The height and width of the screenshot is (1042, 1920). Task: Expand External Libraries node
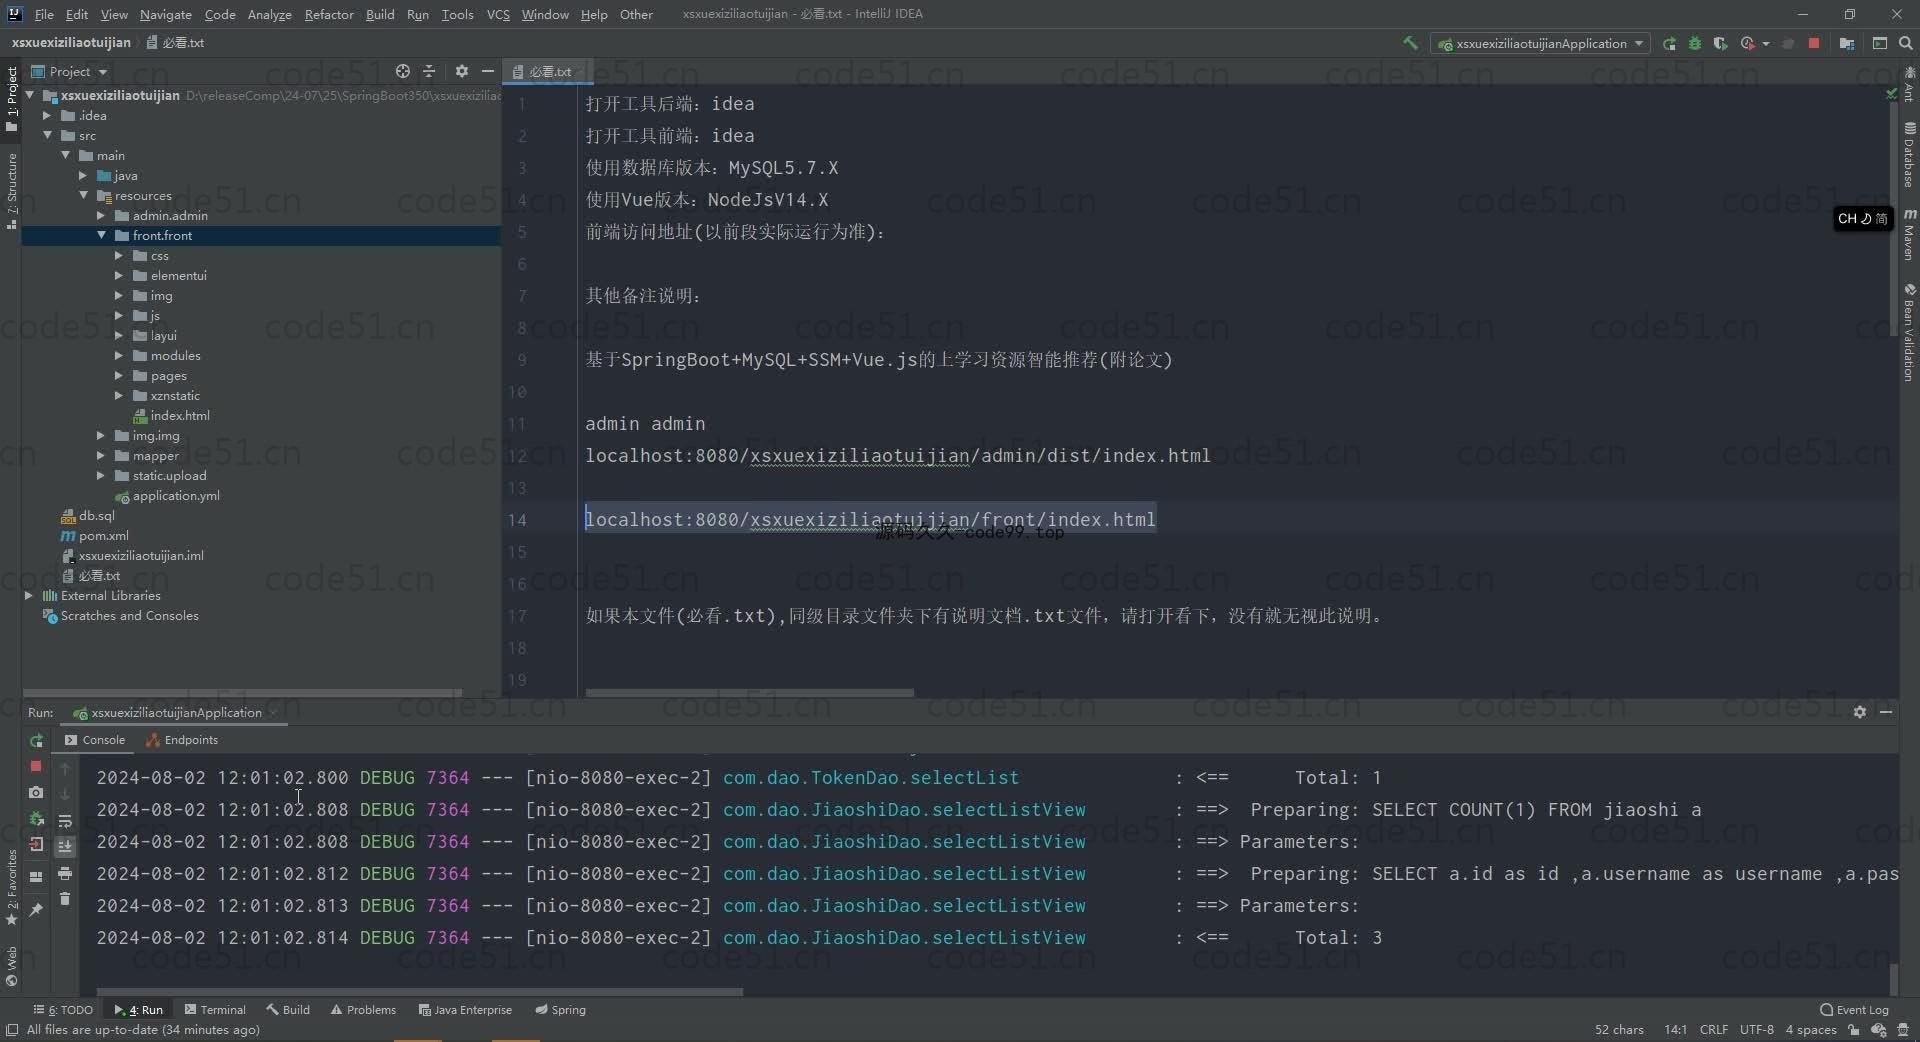(29, 595)
